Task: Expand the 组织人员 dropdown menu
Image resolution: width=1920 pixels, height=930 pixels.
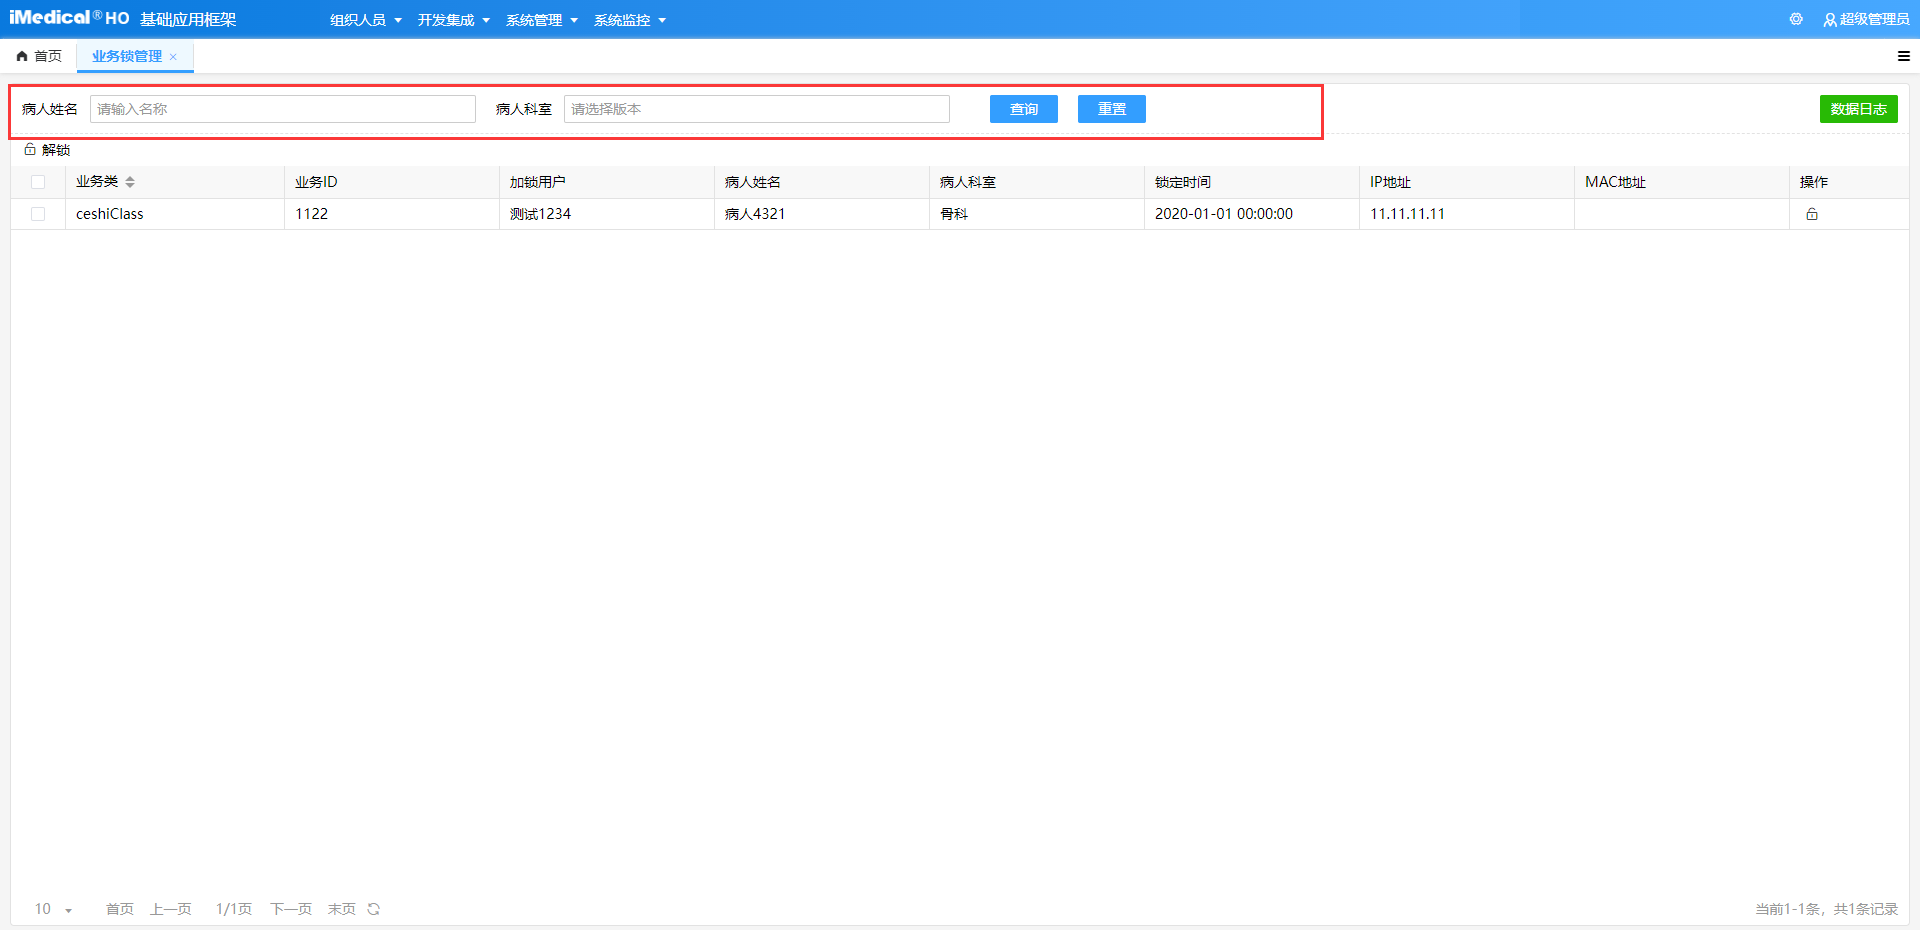Action: (x=365, y=20)
